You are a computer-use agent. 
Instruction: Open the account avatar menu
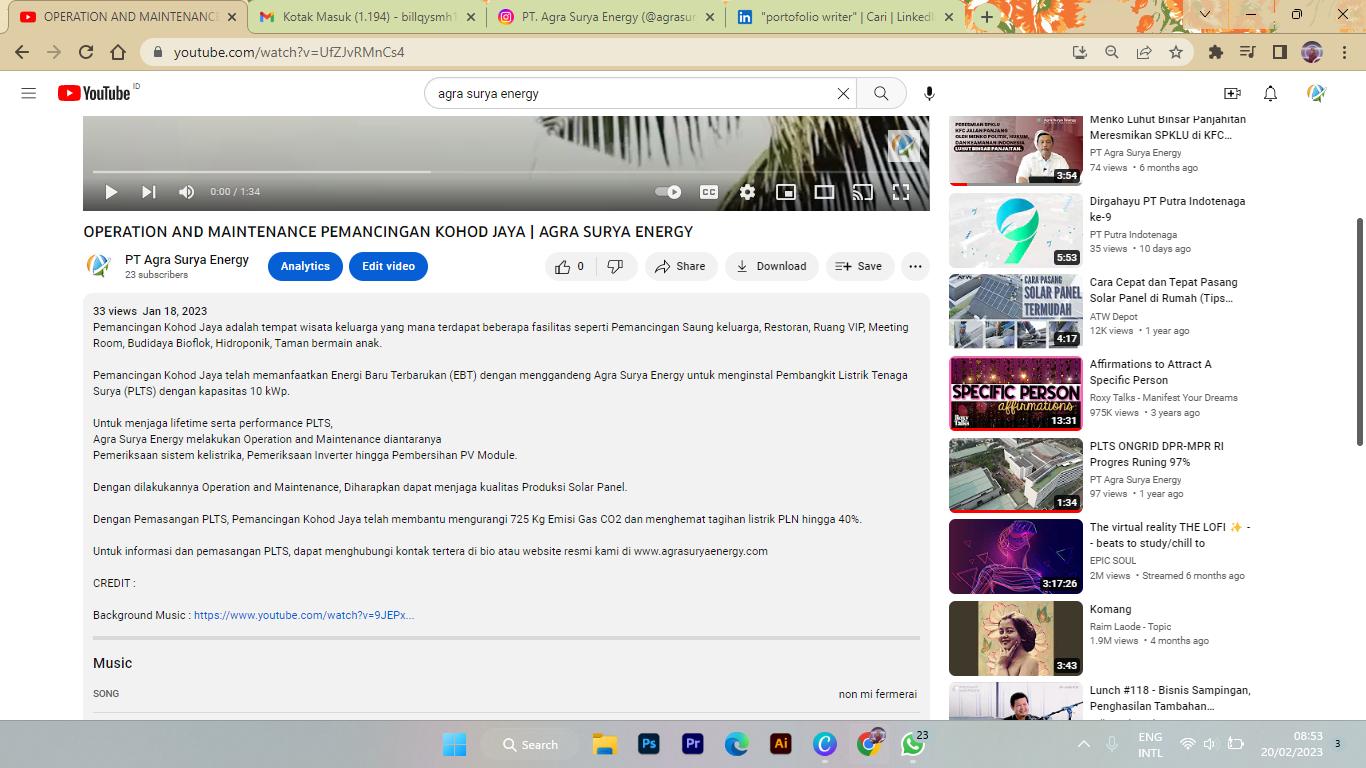point(1316,93)
